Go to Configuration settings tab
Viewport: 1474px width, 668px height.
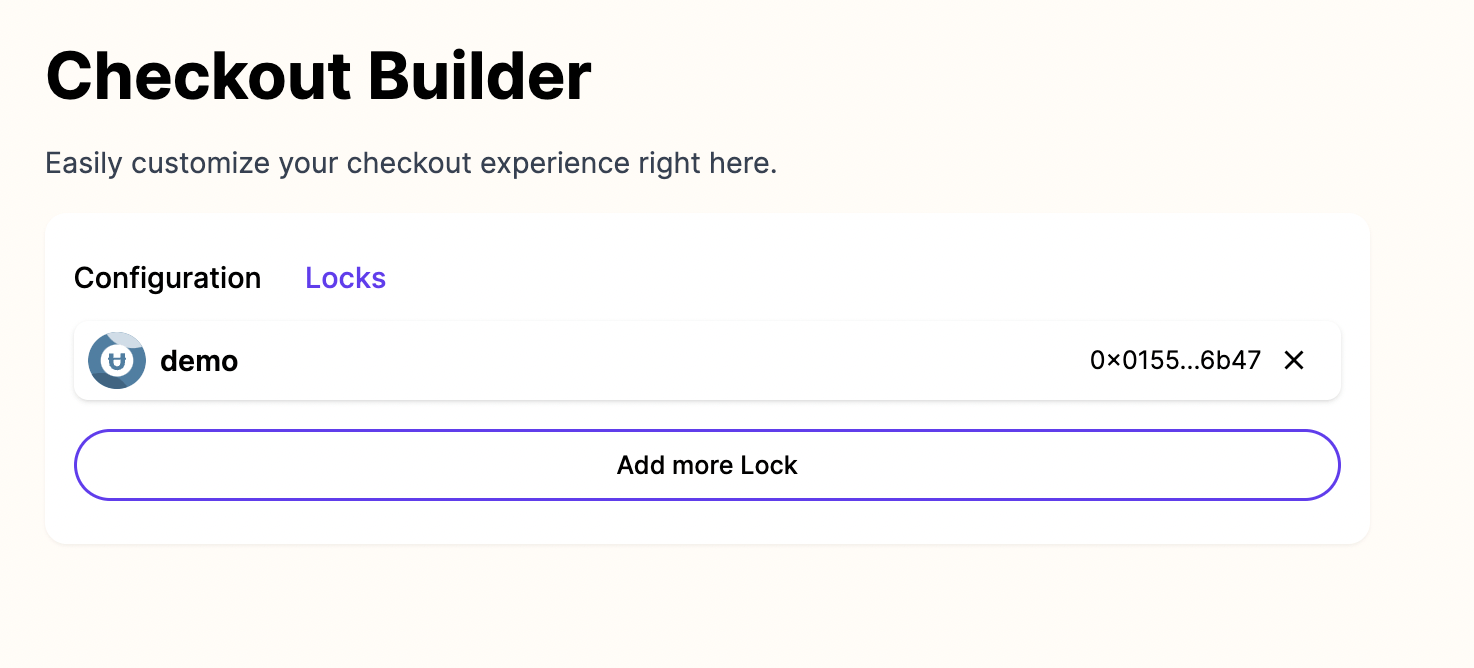pos(168,278)
